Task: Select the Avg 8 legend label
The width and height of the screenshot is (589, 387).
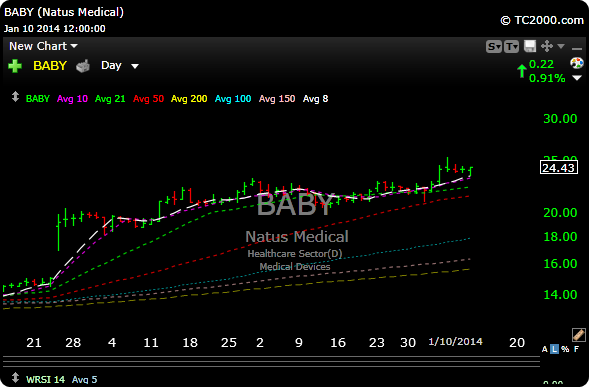Action: pos(316,99)
